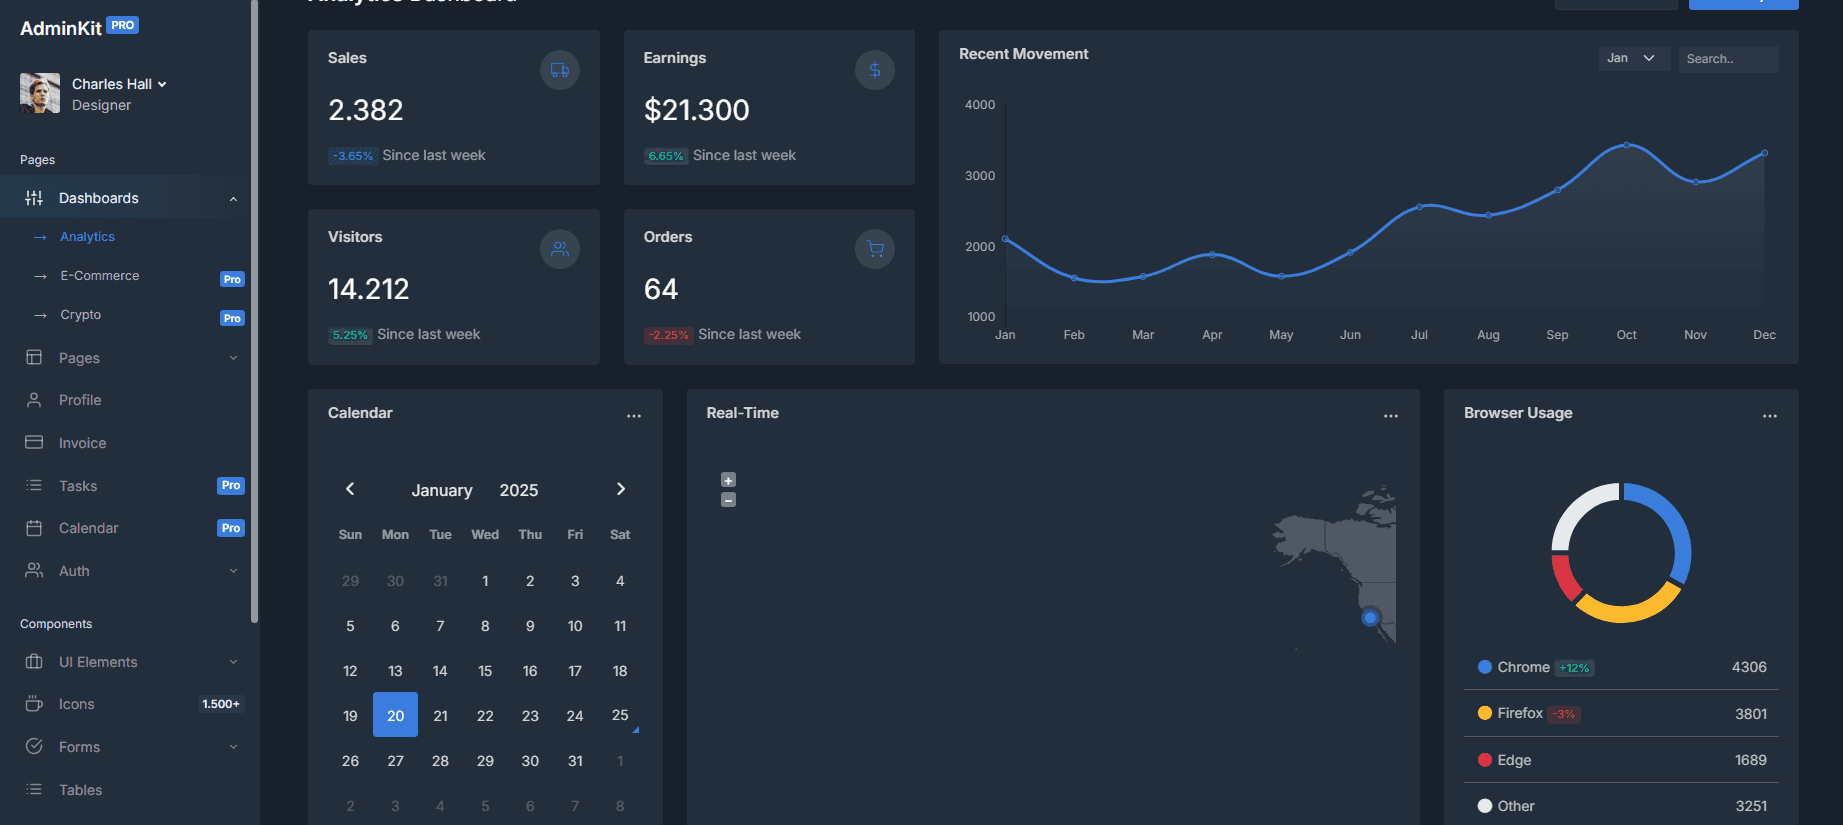Zoom in on the Real-Time map

(728, 480)
